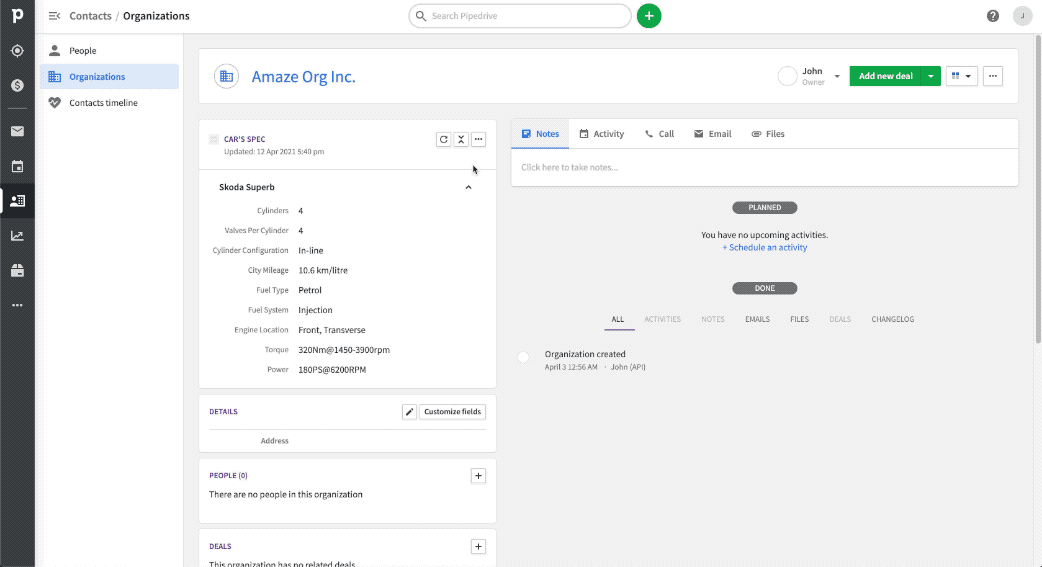
Task: Click the pencil edit icon in Details
Action: coord(409,412)
